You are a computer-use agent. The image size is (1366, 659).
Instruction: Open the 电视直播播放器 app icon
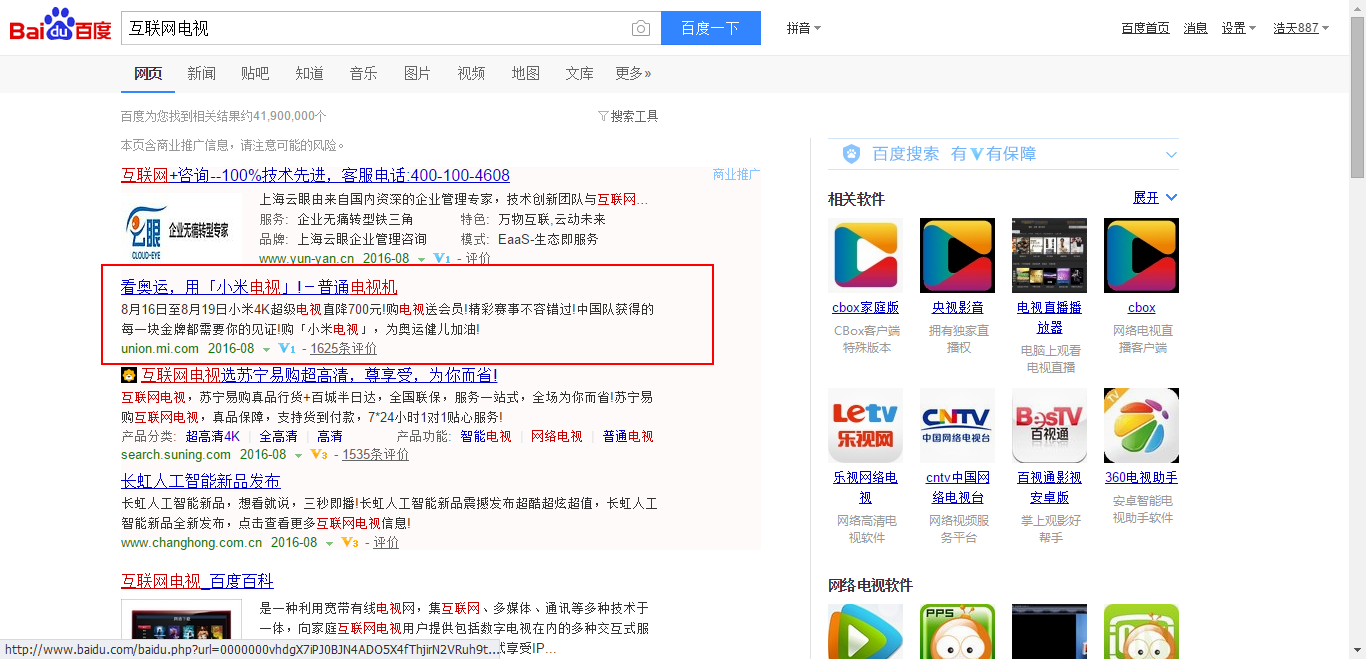(x=1049, y=255)
